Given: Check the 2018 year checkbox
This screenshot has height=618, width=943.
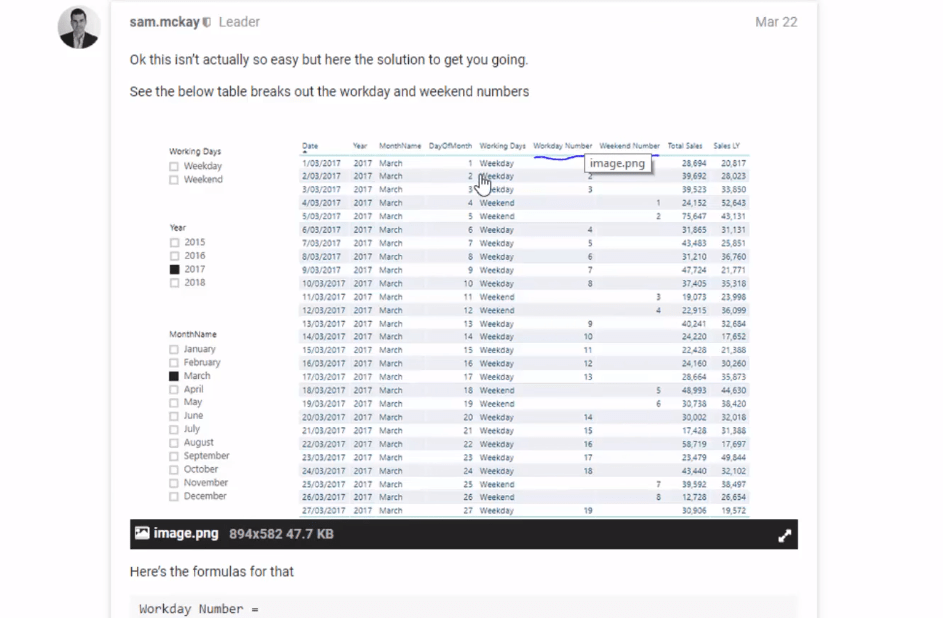Looking at the screenshot, I should point(174,283).
